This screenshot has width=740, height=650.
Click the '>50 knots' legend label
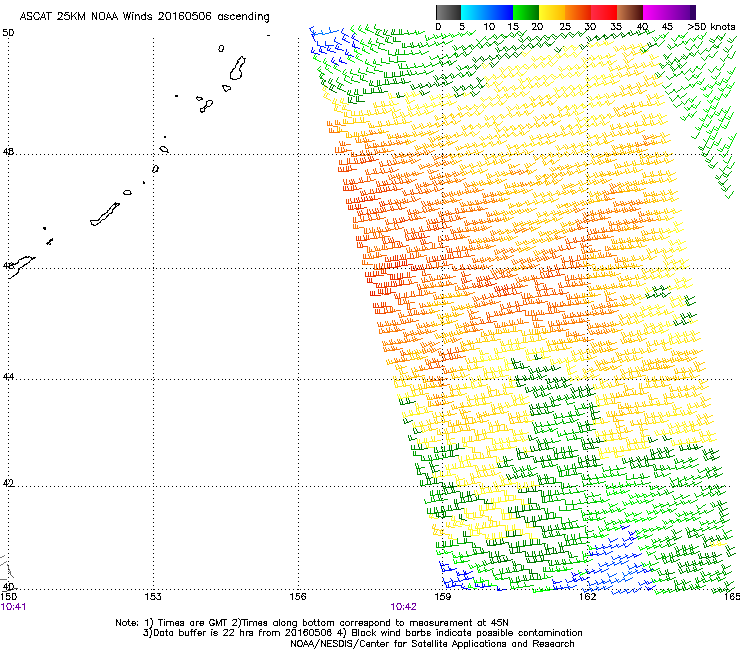point(711,27)
